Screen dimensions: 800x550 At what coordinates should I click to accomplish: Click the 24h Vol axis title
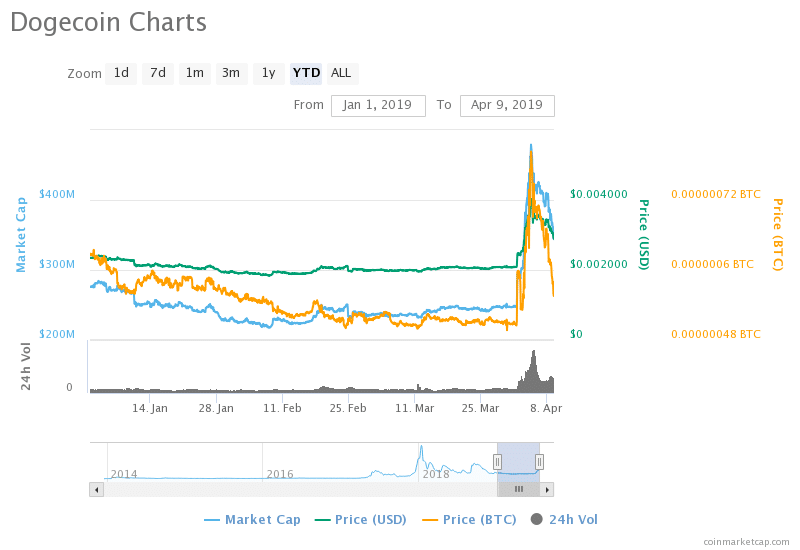point(26,366)
